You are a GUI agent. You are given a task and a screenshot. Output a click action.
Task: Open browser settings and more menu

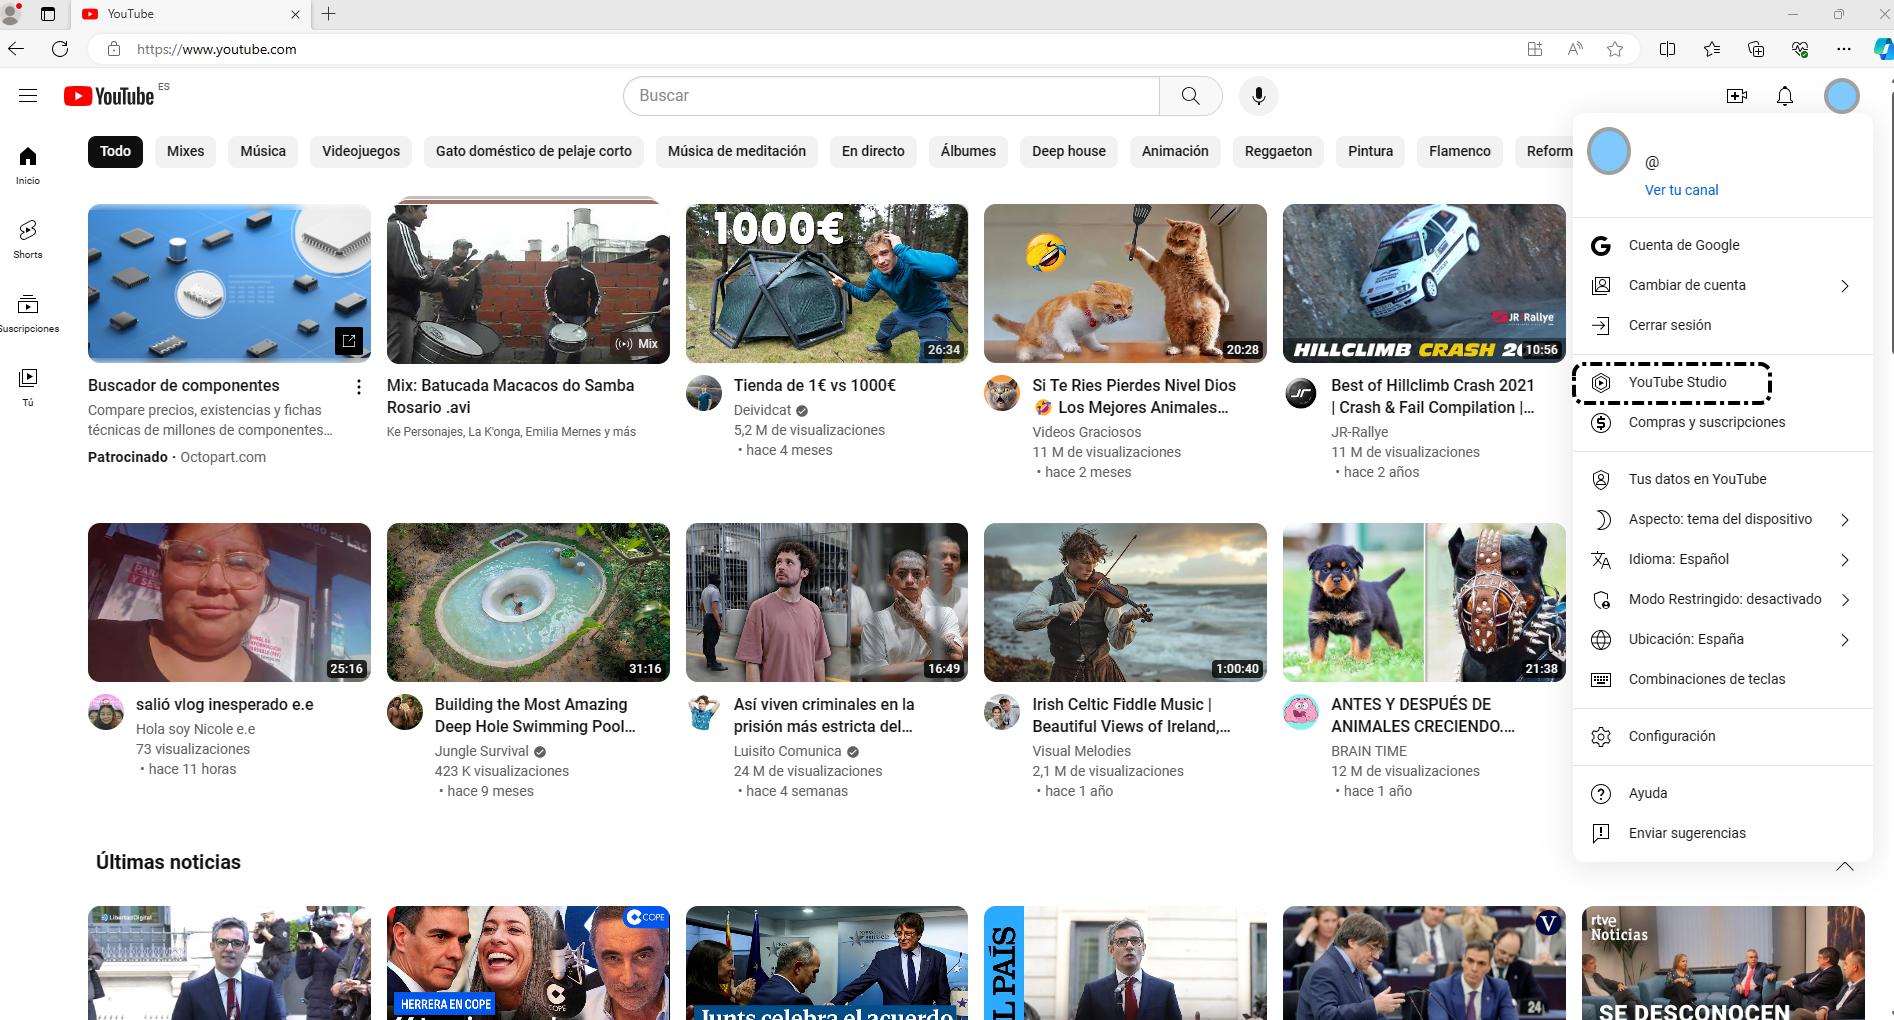coord(1844,49)
